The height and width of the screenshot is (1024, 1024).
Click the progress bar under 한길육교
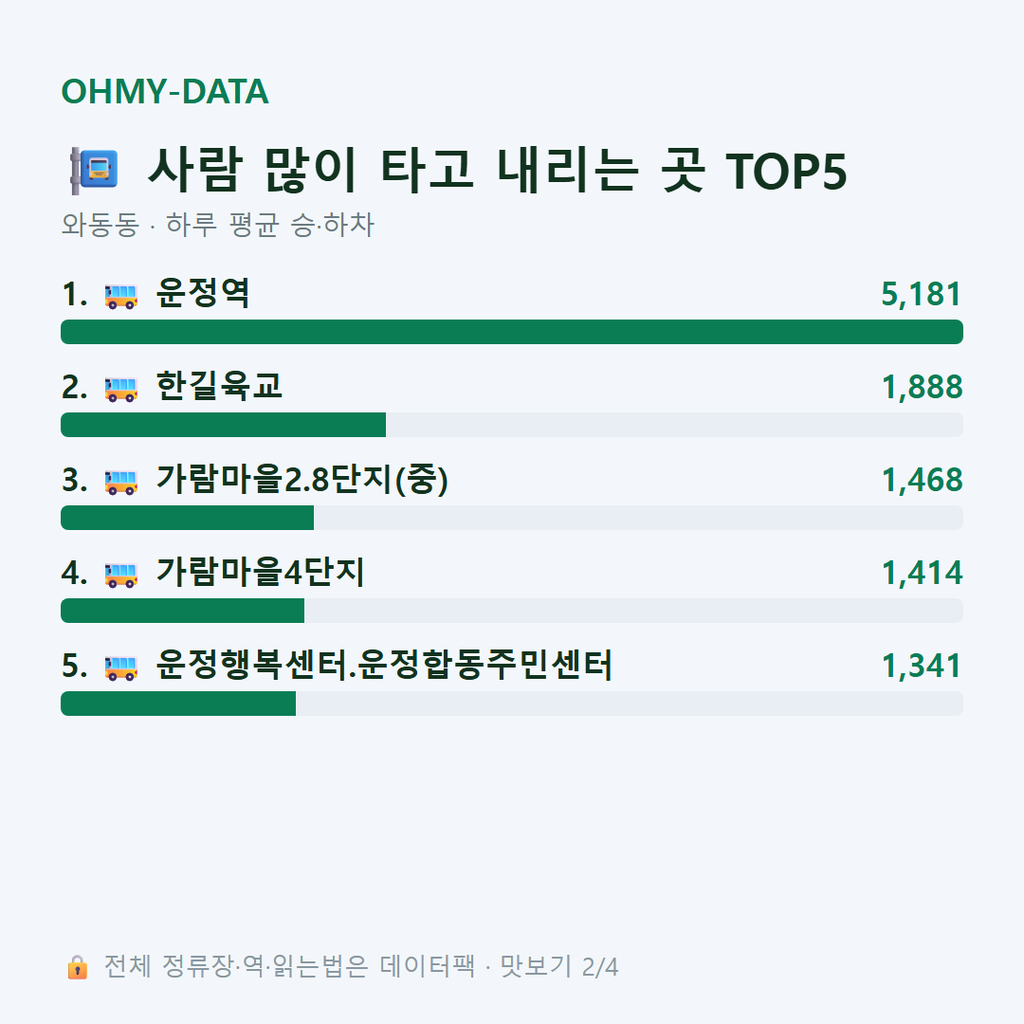pos(512,424)
